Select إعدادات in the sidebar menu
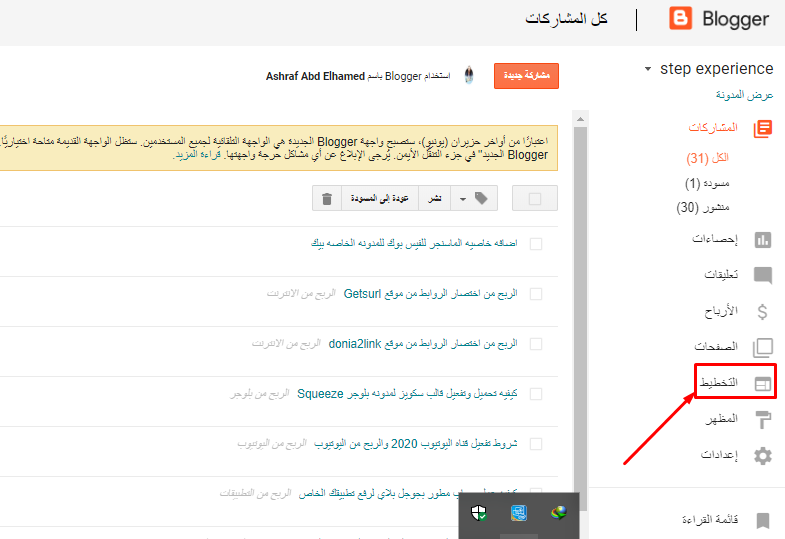The image size is (785, 539). coord(719,454)
